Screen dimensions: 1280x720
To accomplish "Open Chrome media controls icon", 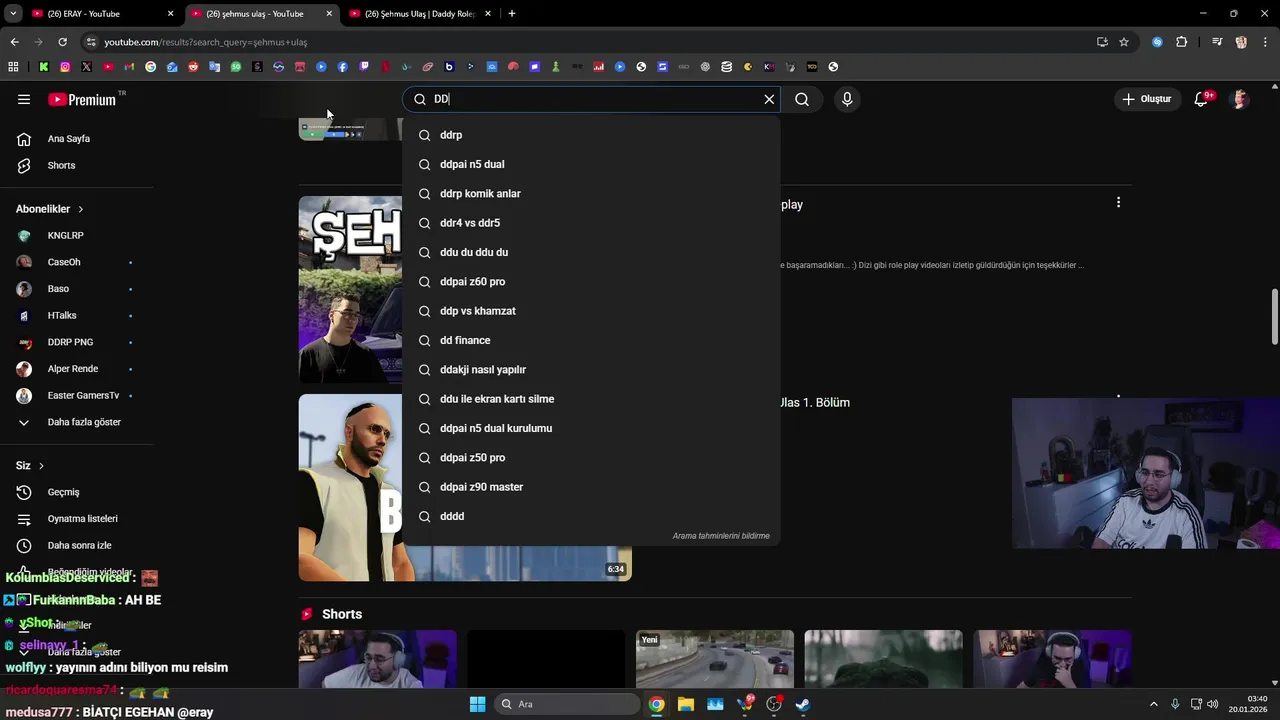I will click(x=1217, y=42).
